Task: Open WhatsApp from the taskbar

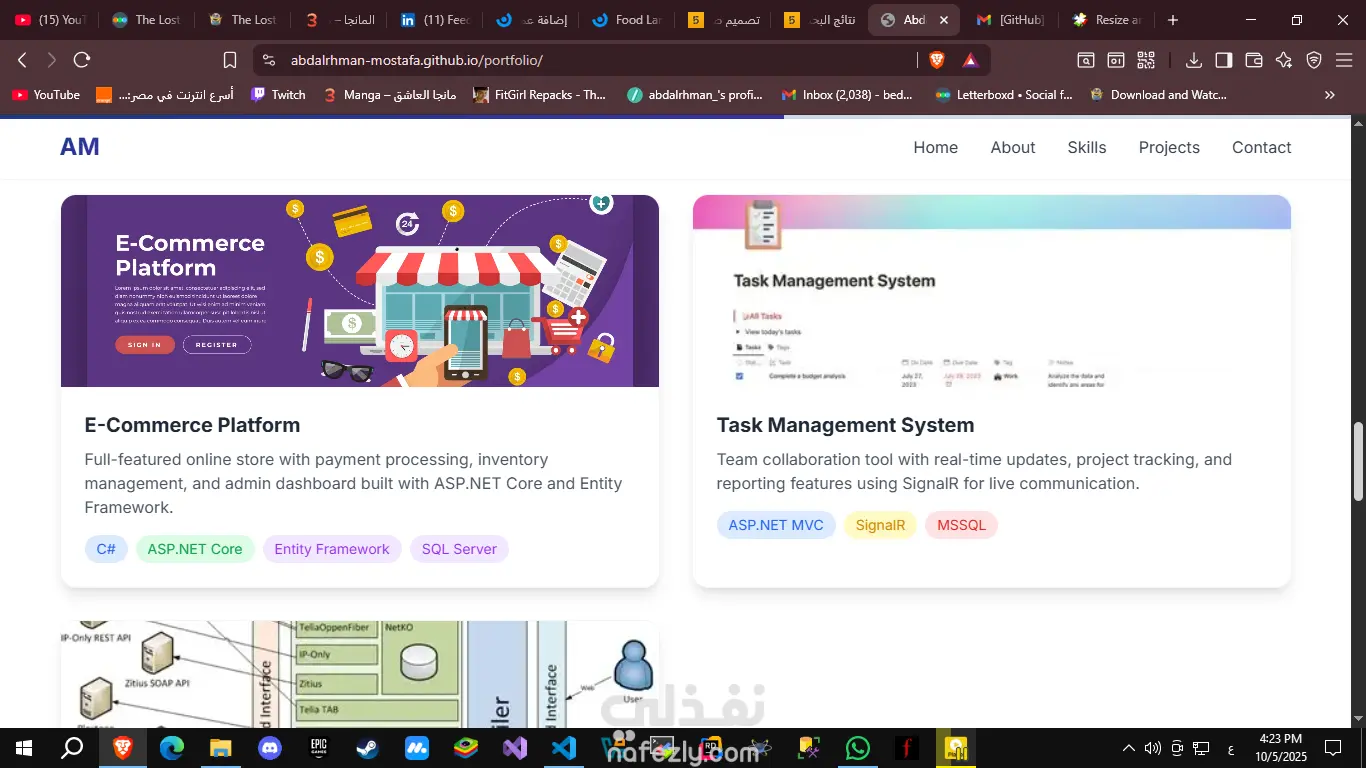Action: click(x=858, y=748)
